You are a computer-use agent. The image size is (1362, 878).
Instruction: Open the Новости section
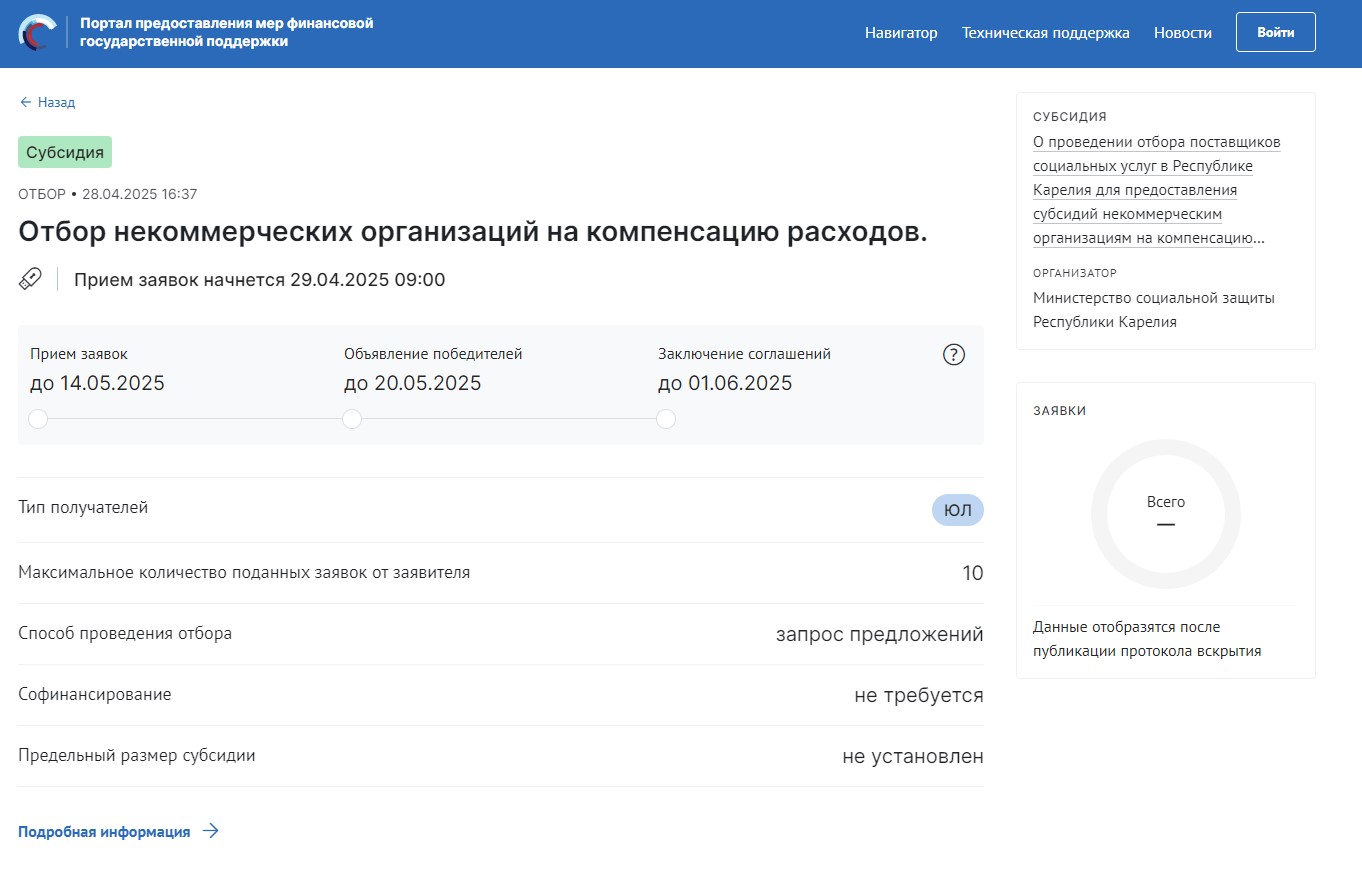pyautogui.click(x=1182, y=33)
